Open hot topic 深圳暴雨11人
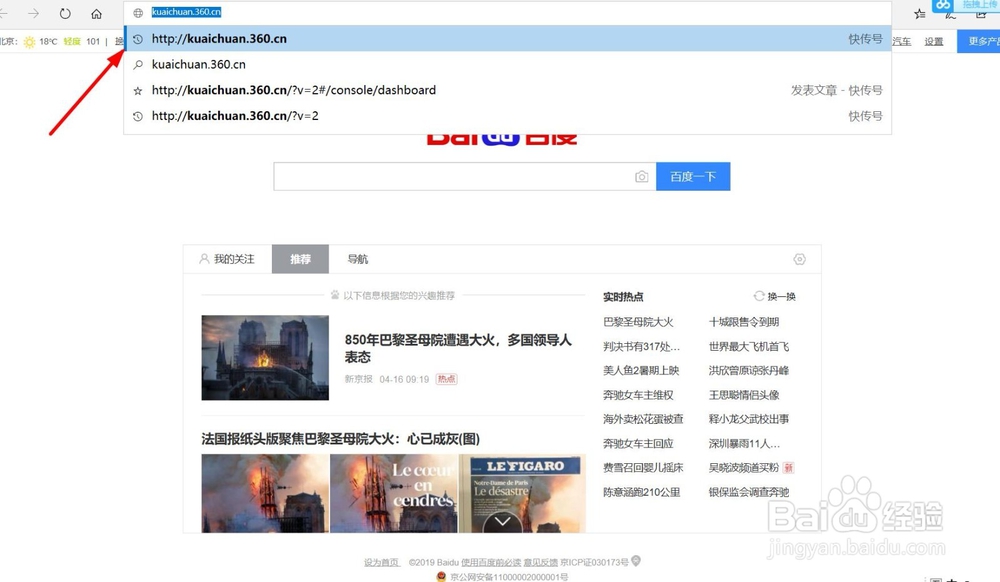 tap(744, 443)
